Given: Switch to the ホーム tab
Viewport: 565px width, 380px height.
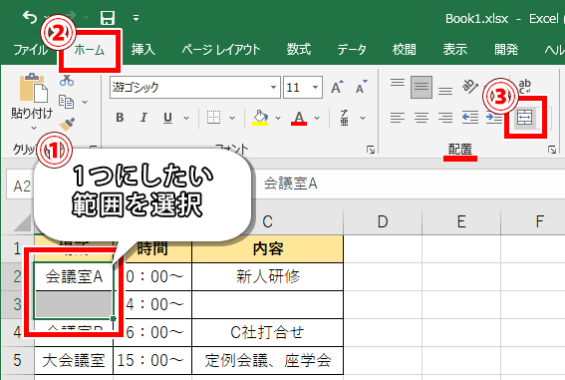Looking at the screenshot, I should [89, 50].
